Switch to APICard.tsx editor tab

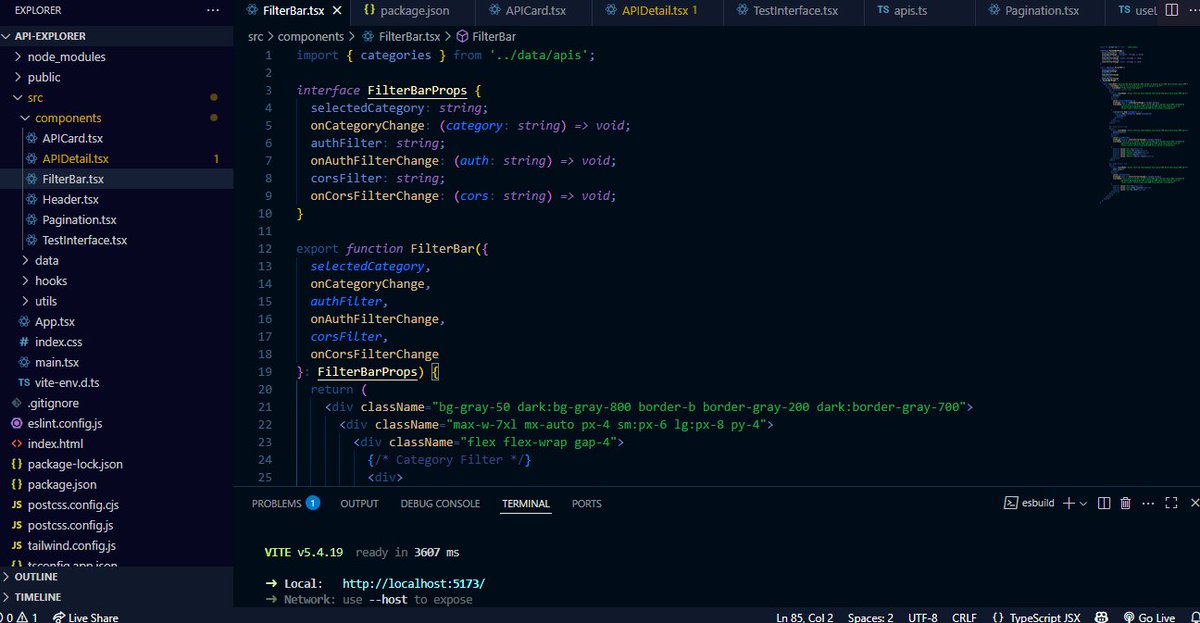(x=534, y=10)
